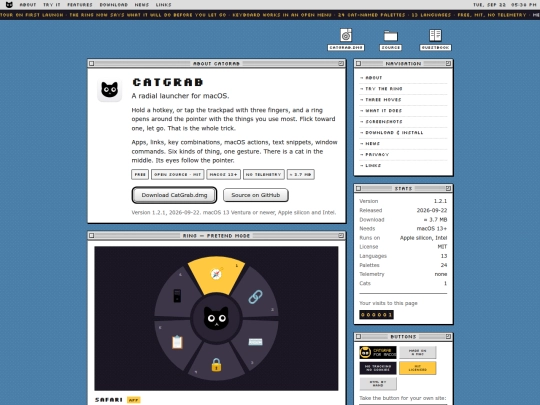
Task: Open the Guestbook desktop icon
Action: (435, 40)
